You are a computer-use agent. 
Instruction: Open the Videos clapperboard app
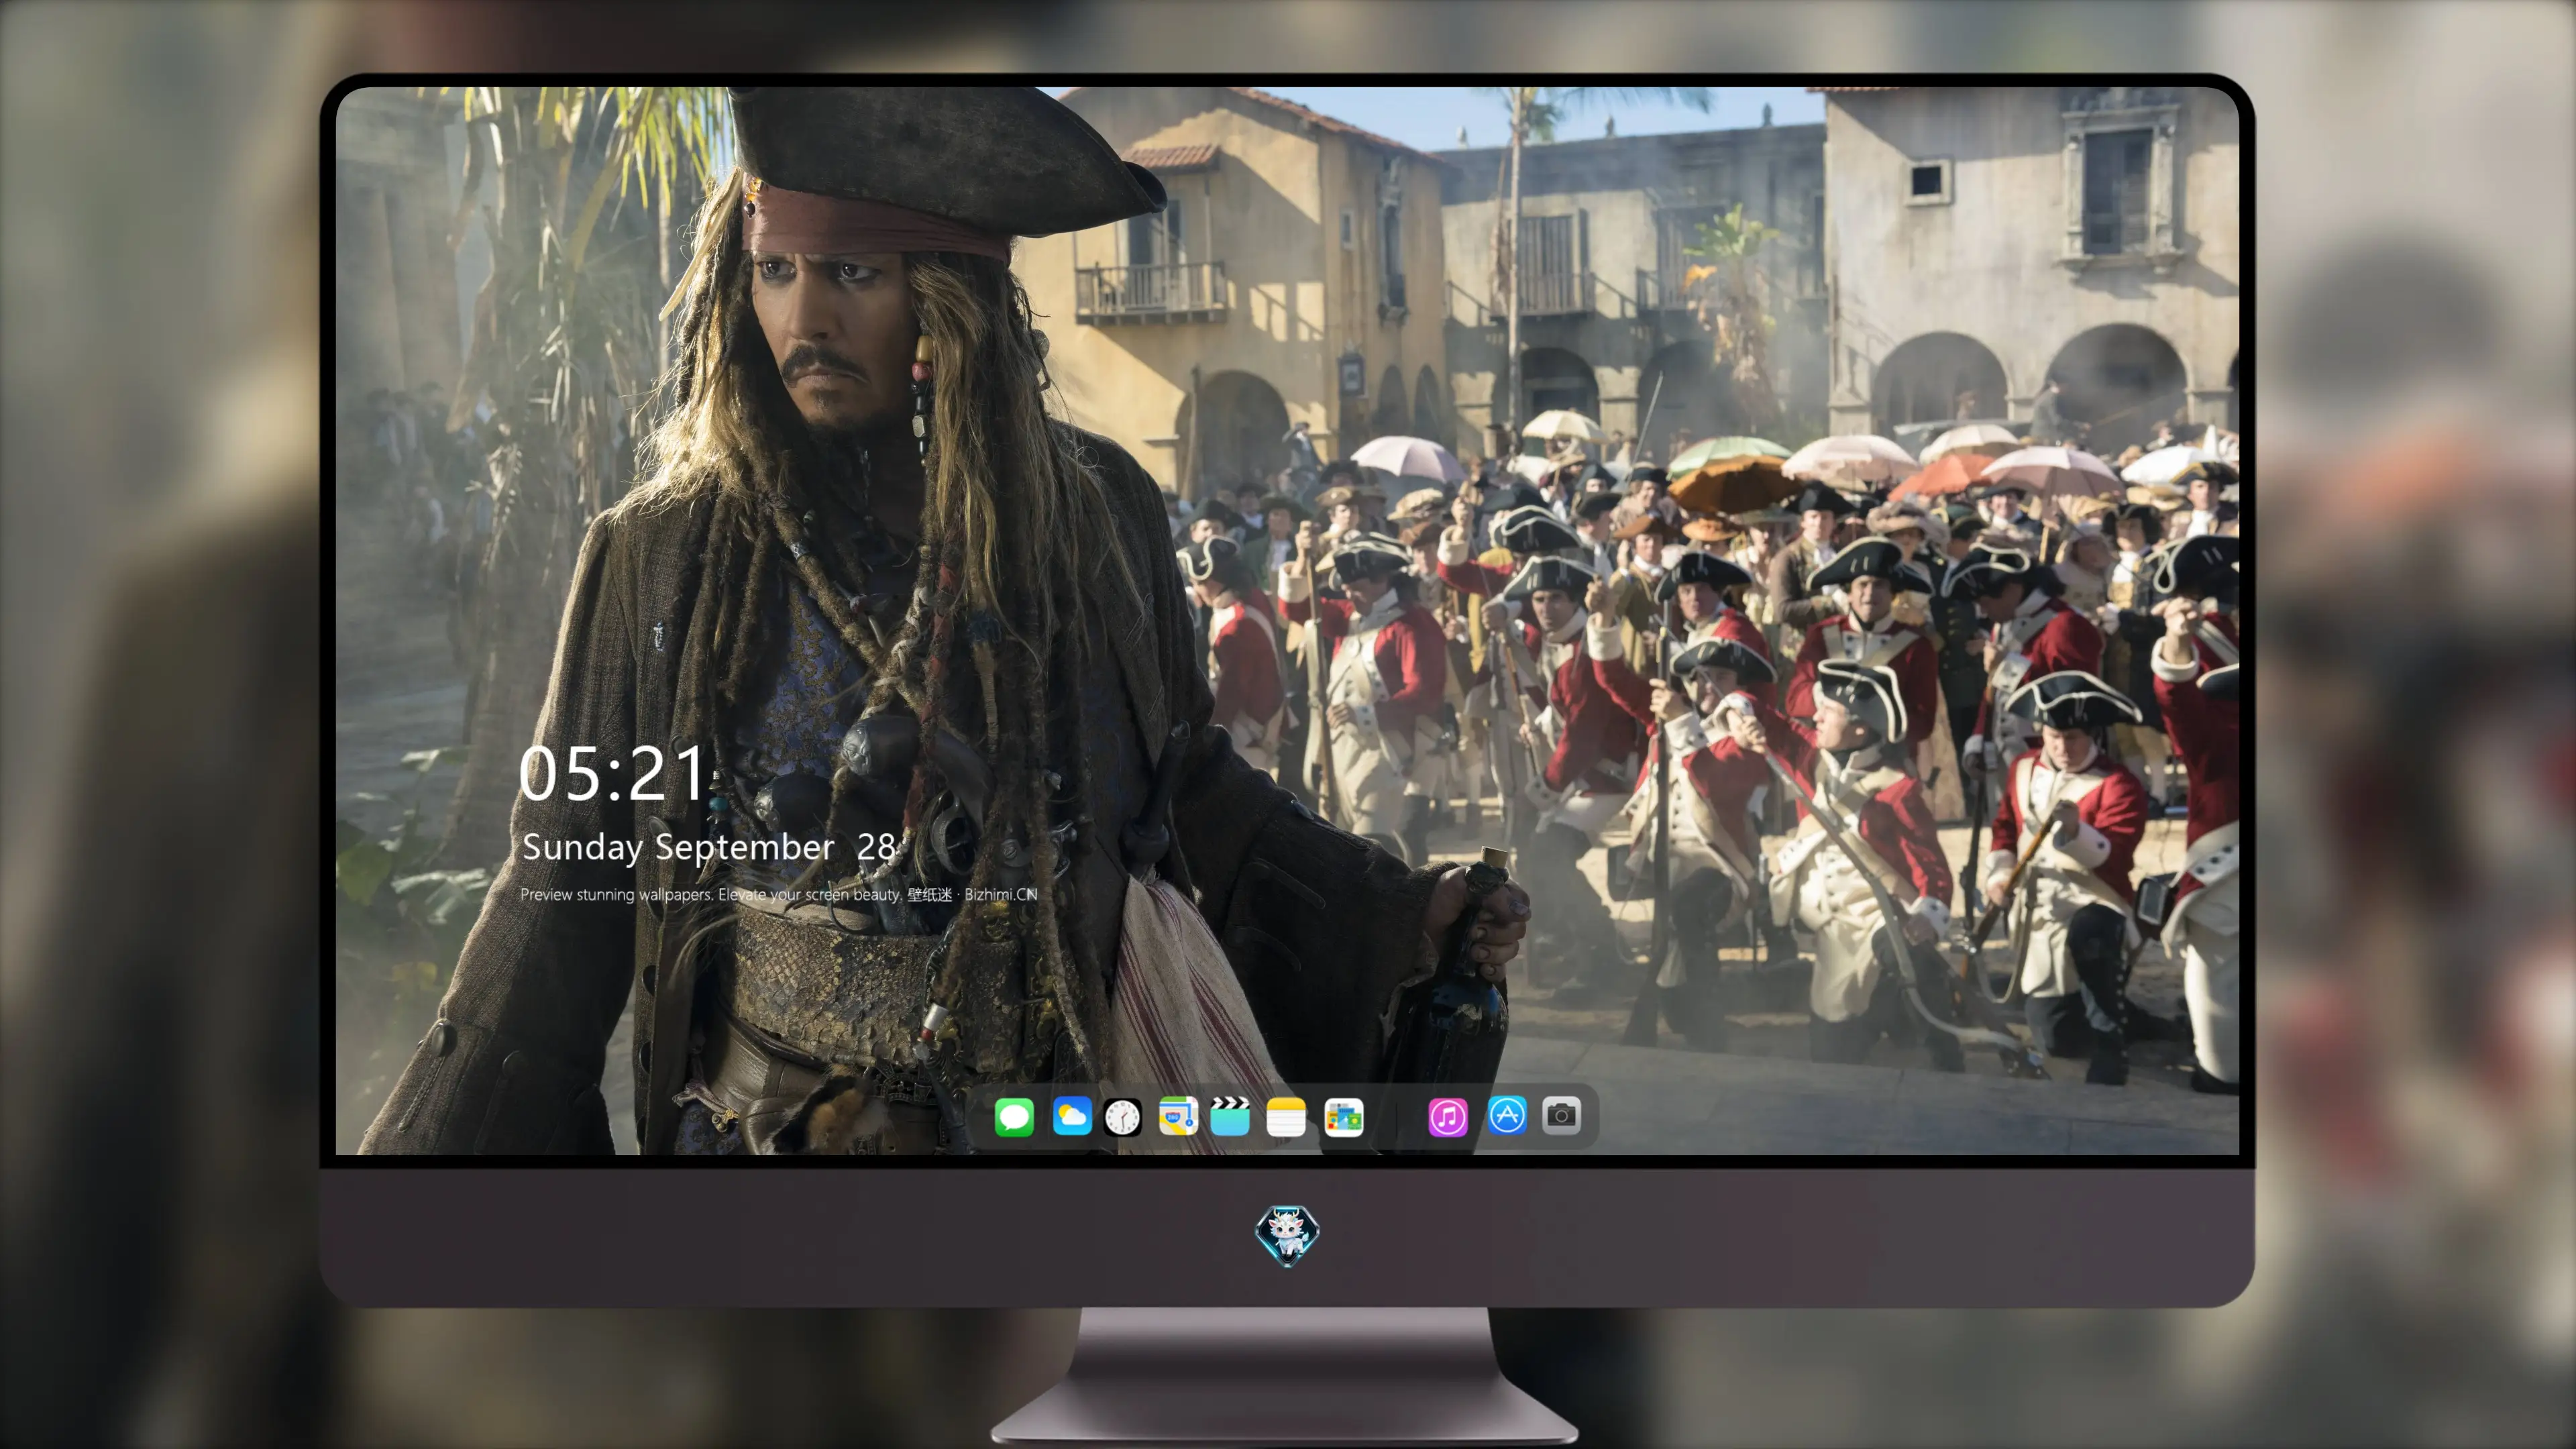click(1230, 1116)
